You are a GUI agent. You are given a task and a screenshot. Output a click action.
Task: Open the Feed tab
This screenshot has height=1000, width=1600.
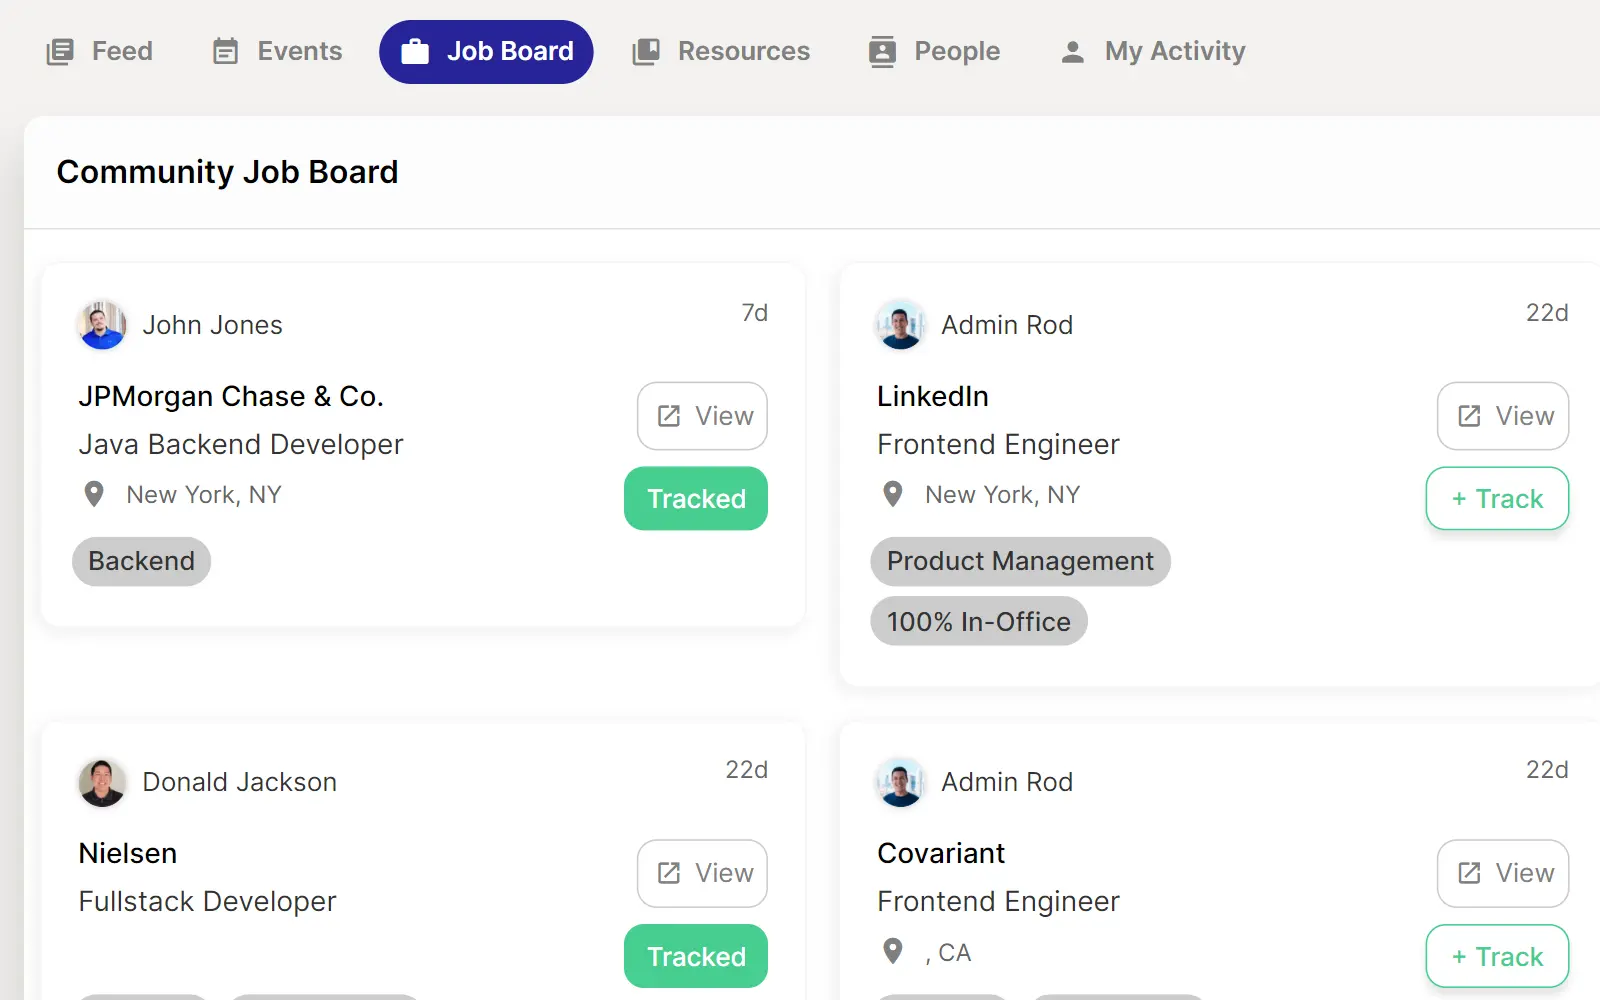pyautogui.click(x=100, y=51)
